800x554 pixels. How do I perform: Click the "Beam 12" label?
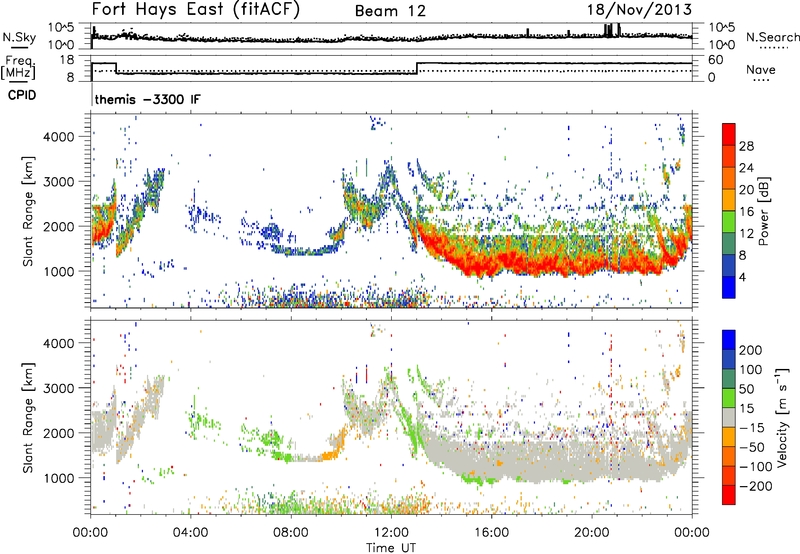tap(390, 11)
